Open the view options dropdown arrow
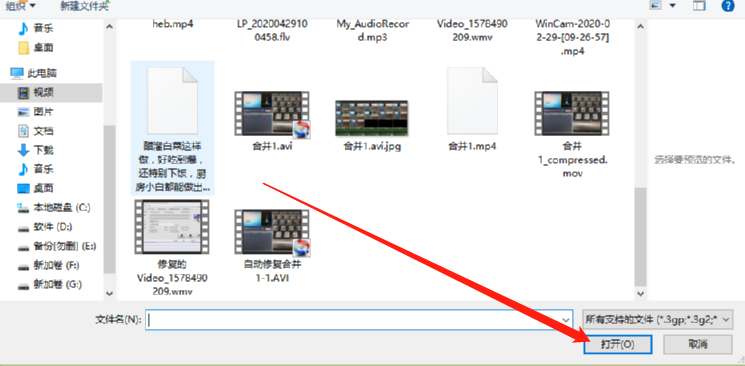The height and width of the screenshot is (366, 745). point(672,6)
